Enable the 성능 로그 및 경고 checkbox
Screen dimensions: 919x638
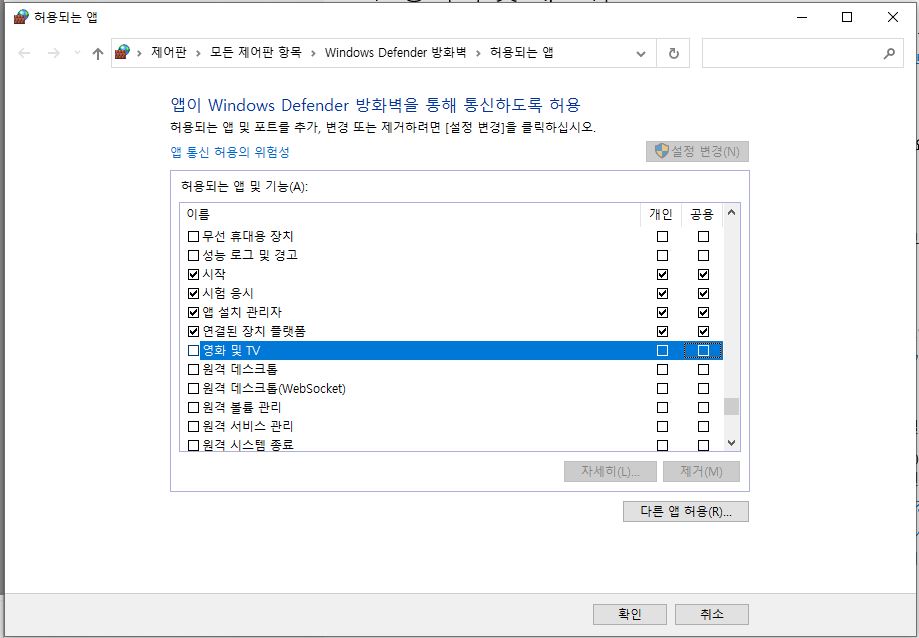tap(193, 255)
